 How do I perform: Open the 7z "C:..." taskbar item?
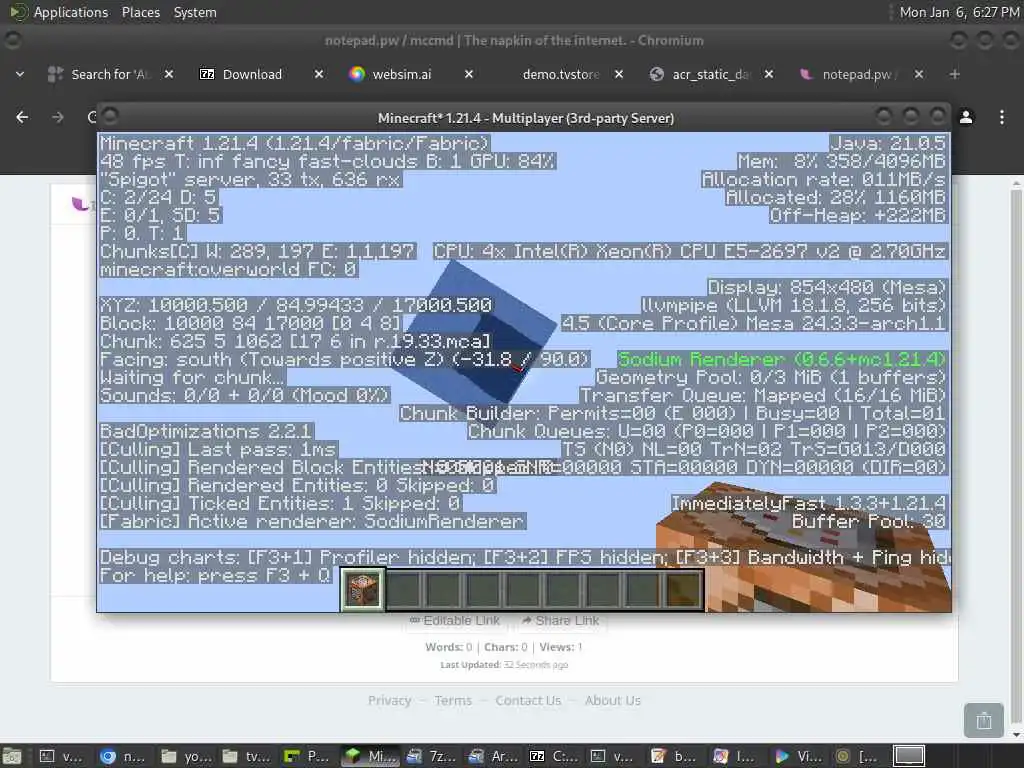(552, 756)
